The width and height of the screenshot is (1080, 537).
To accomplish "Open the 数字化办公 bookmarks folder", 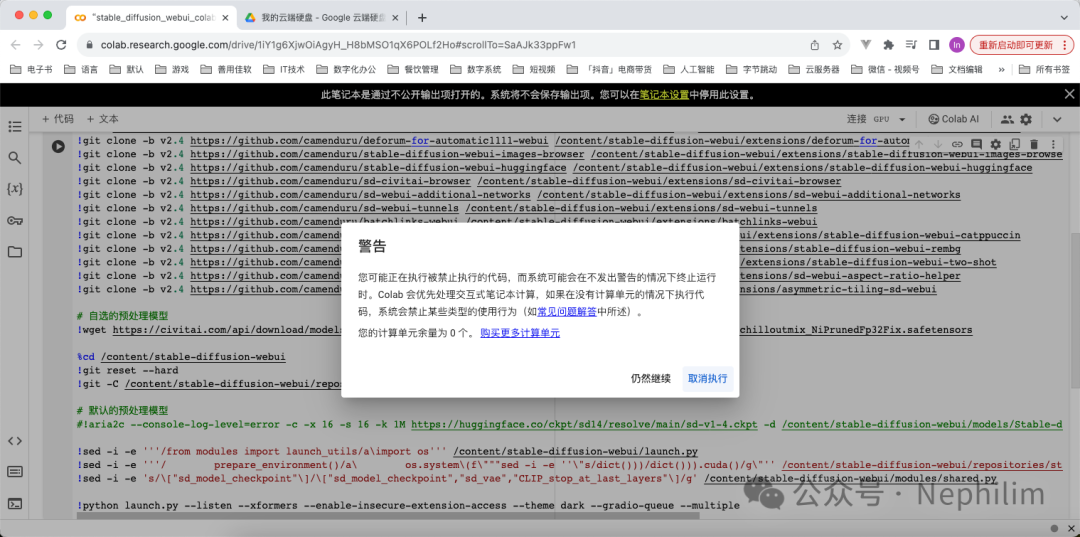I will click(x=347, y=69).
